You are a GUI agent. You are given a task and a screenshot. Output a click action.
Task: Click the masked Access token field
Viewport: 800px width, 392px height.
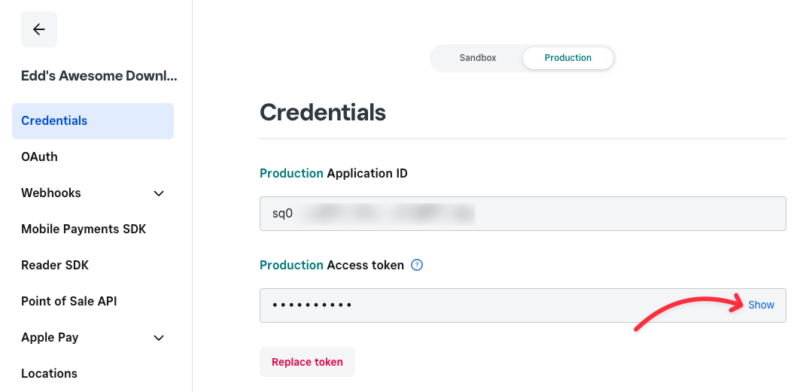pyautogui.click(x=523, y=305)
